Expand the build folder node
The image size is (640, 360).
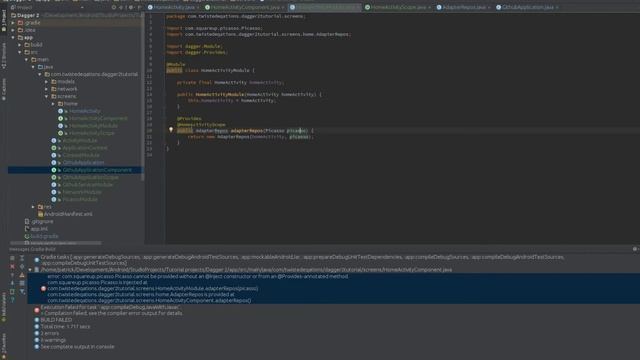(x=20, y=45)
